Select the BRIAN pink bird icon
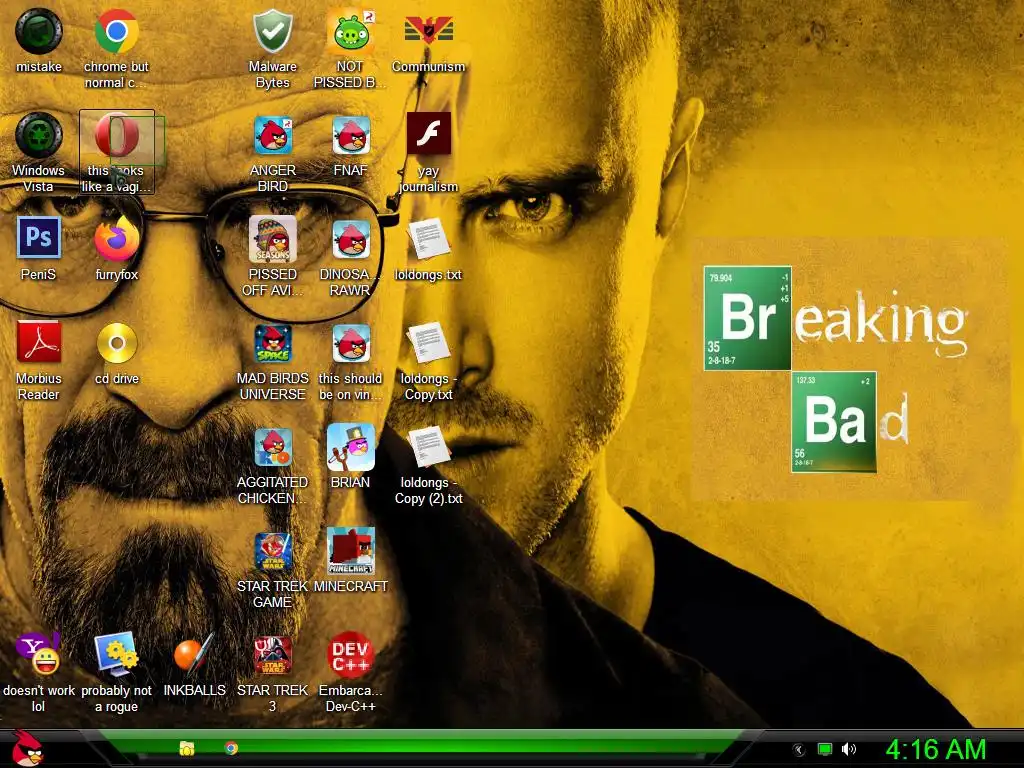1024x768 pixels. (x=351, y=447)
